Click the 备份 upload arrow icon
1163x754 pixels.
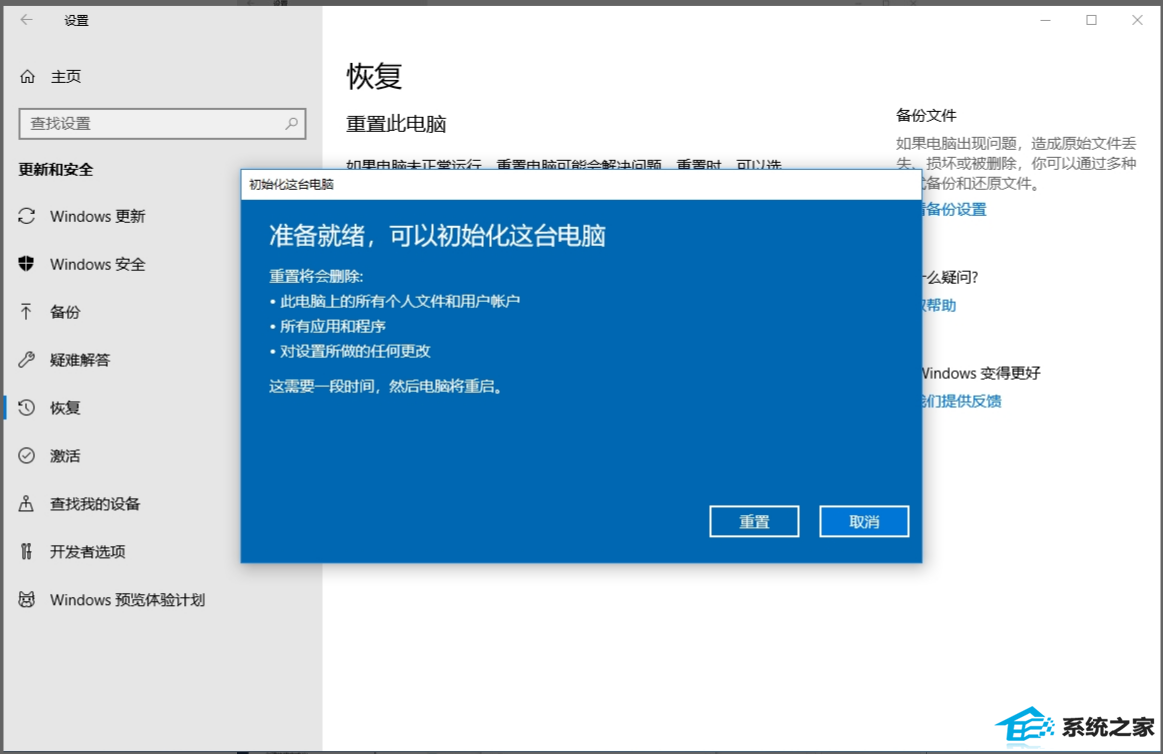pos(27,311)
